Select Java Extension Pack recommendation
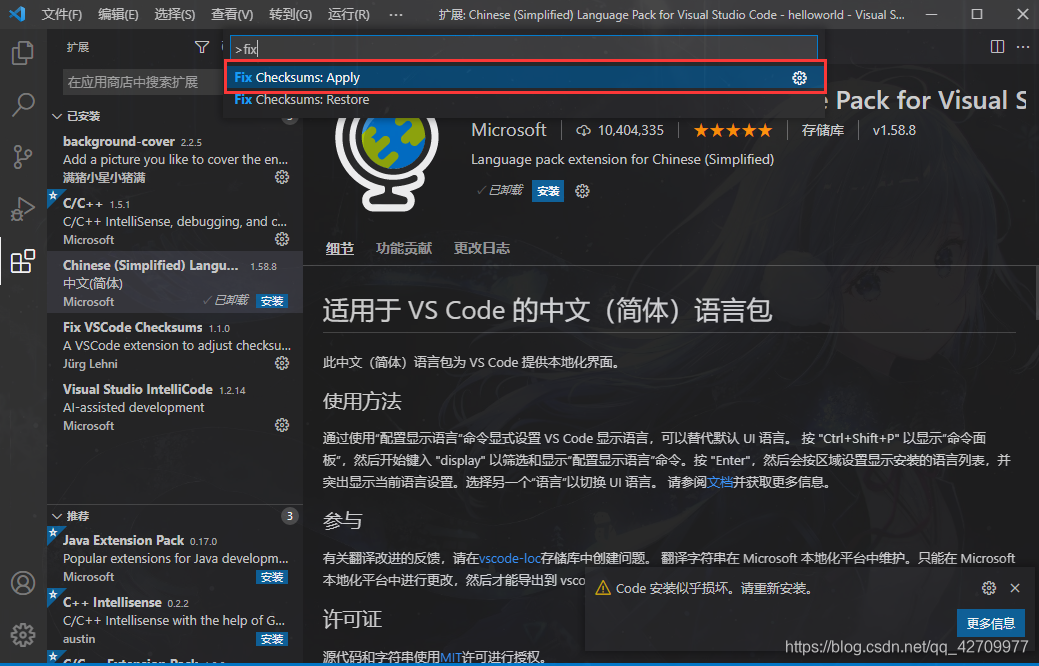 click(175, 558)
